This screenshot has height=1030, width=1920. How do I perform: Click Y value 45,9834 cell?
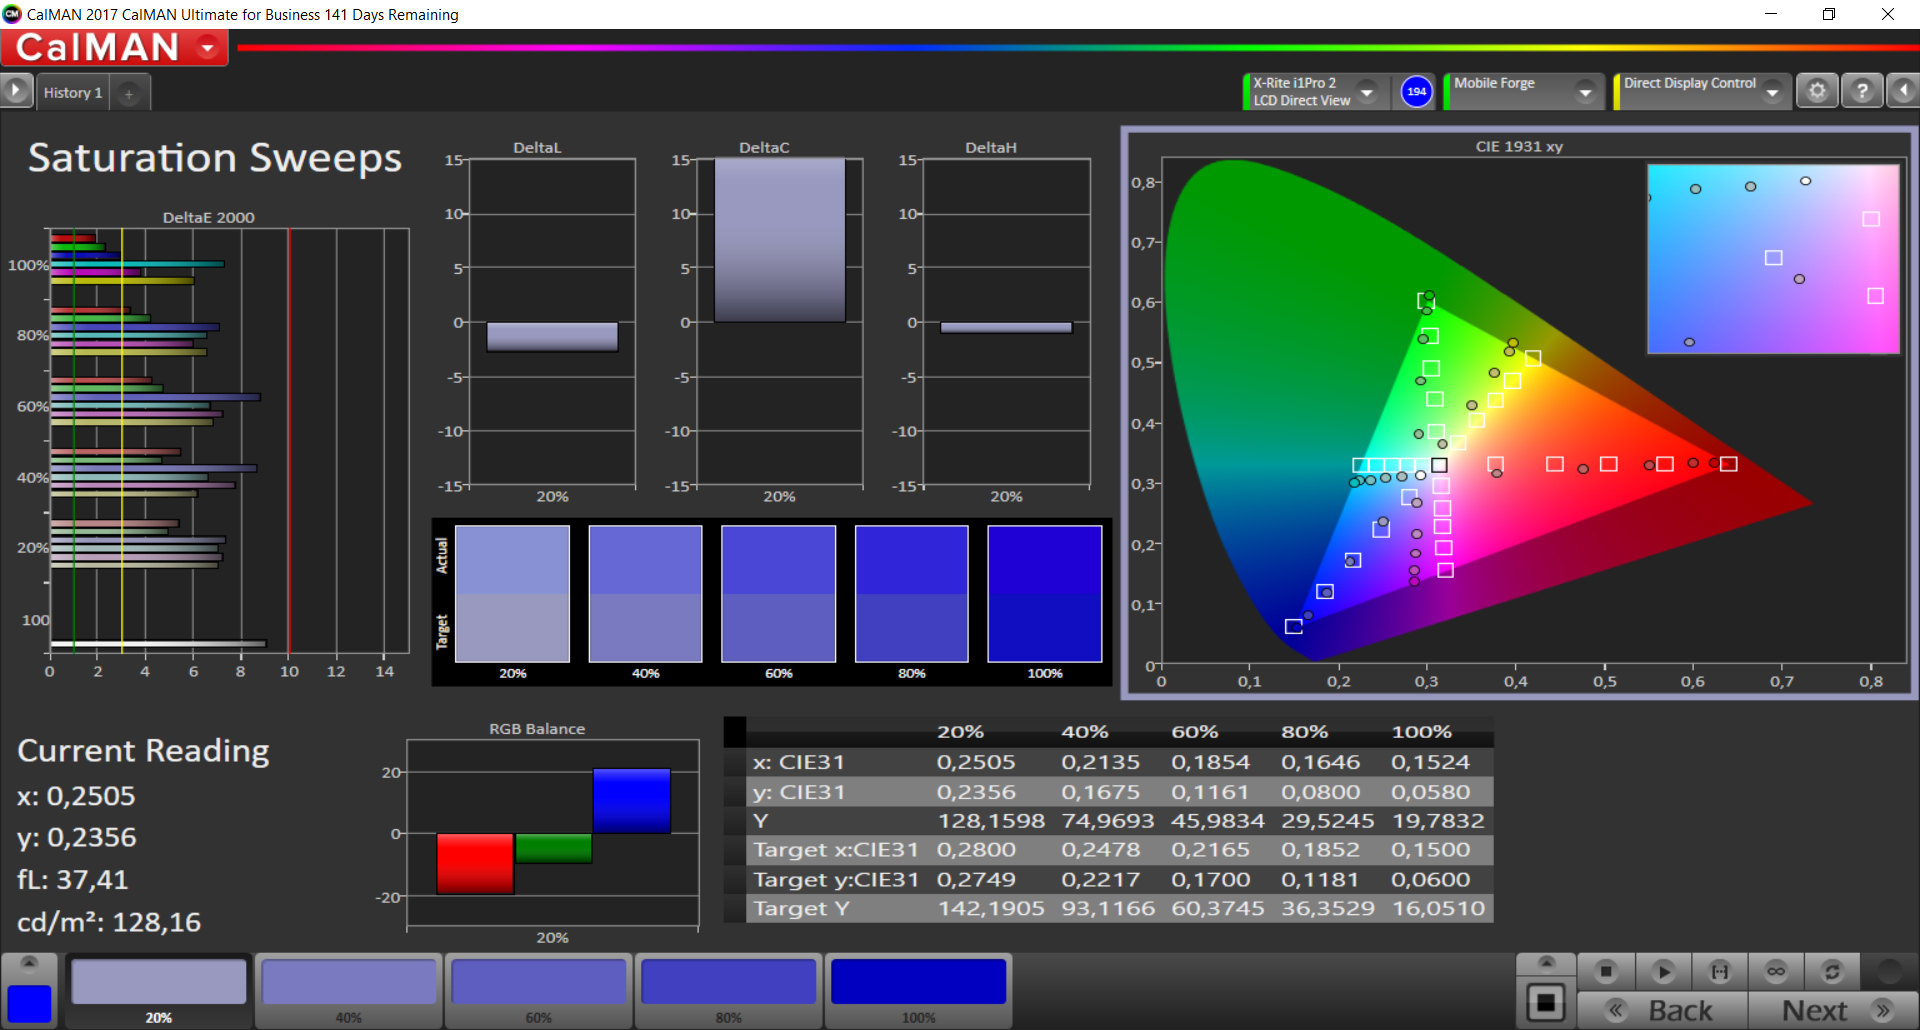pyautogui.click(x=1217, y=821)
